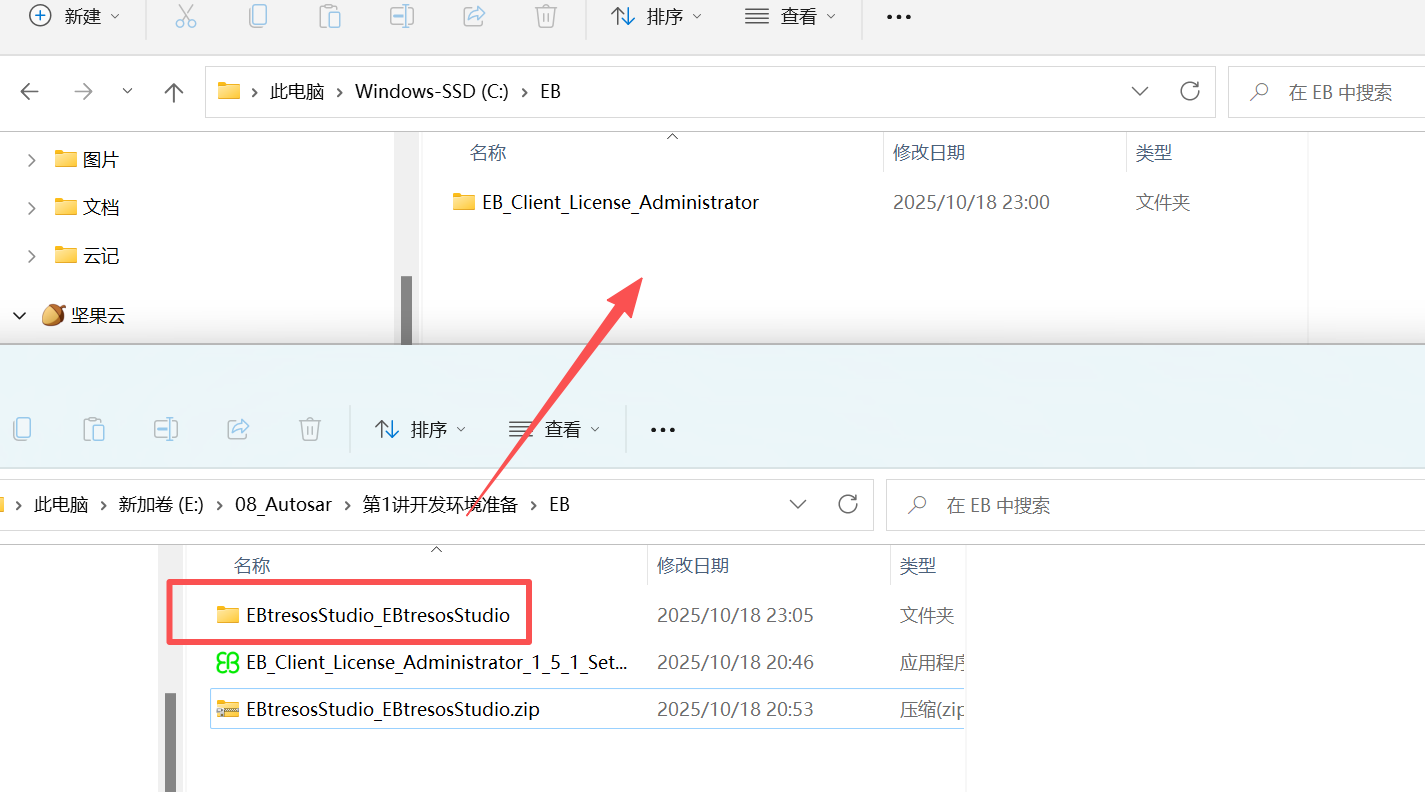1425x792 pixels.
Task: Click the Rename icon in bottom window toolbar
Action: [166, 429]
